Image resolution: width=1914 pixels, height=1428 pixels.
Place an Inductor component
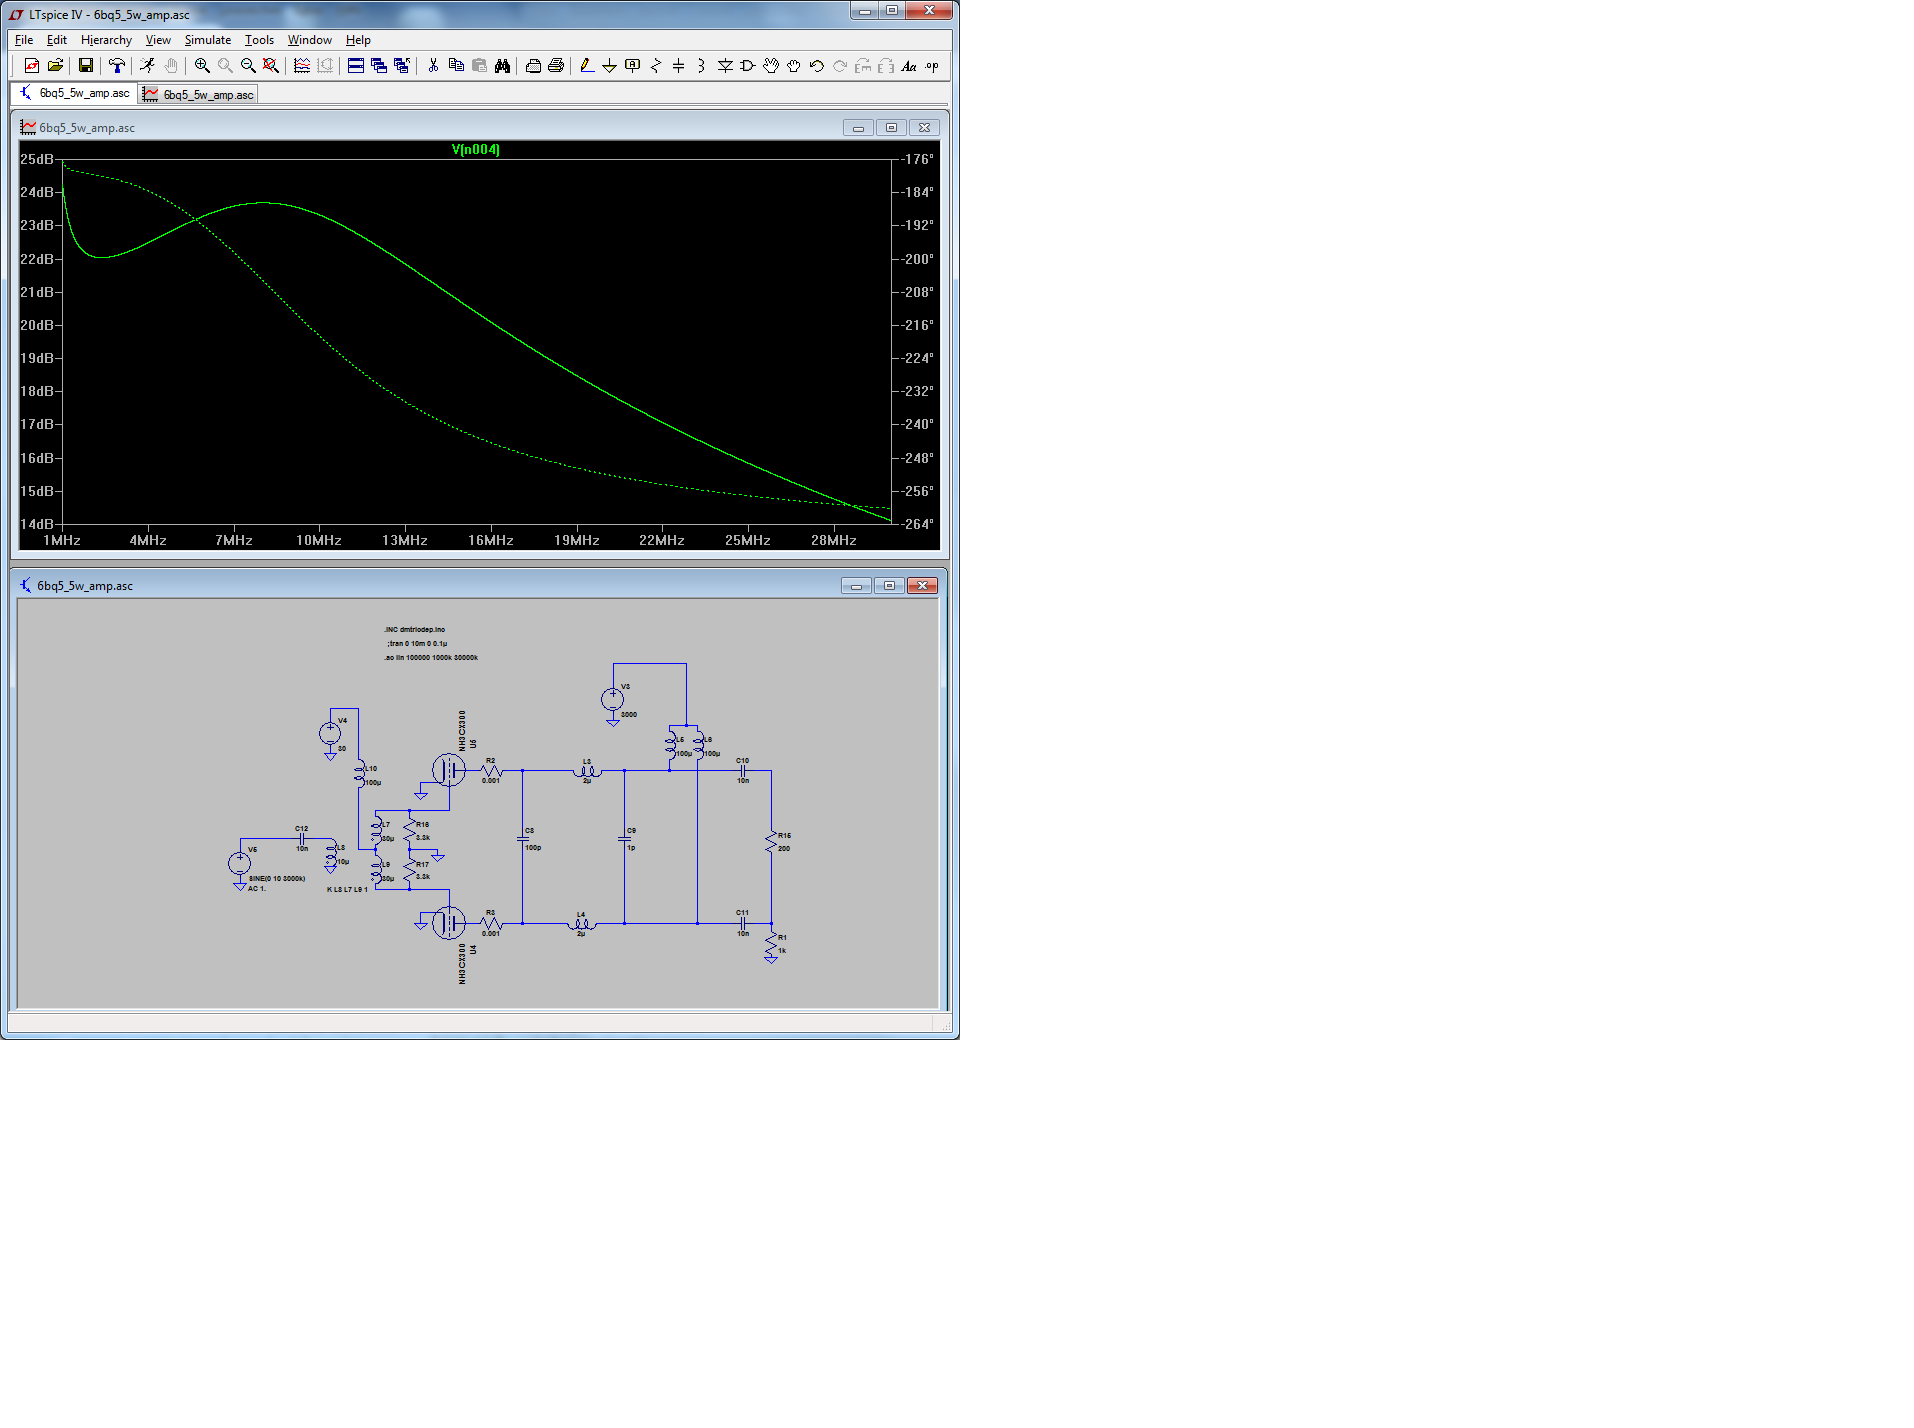coord(702,66)
